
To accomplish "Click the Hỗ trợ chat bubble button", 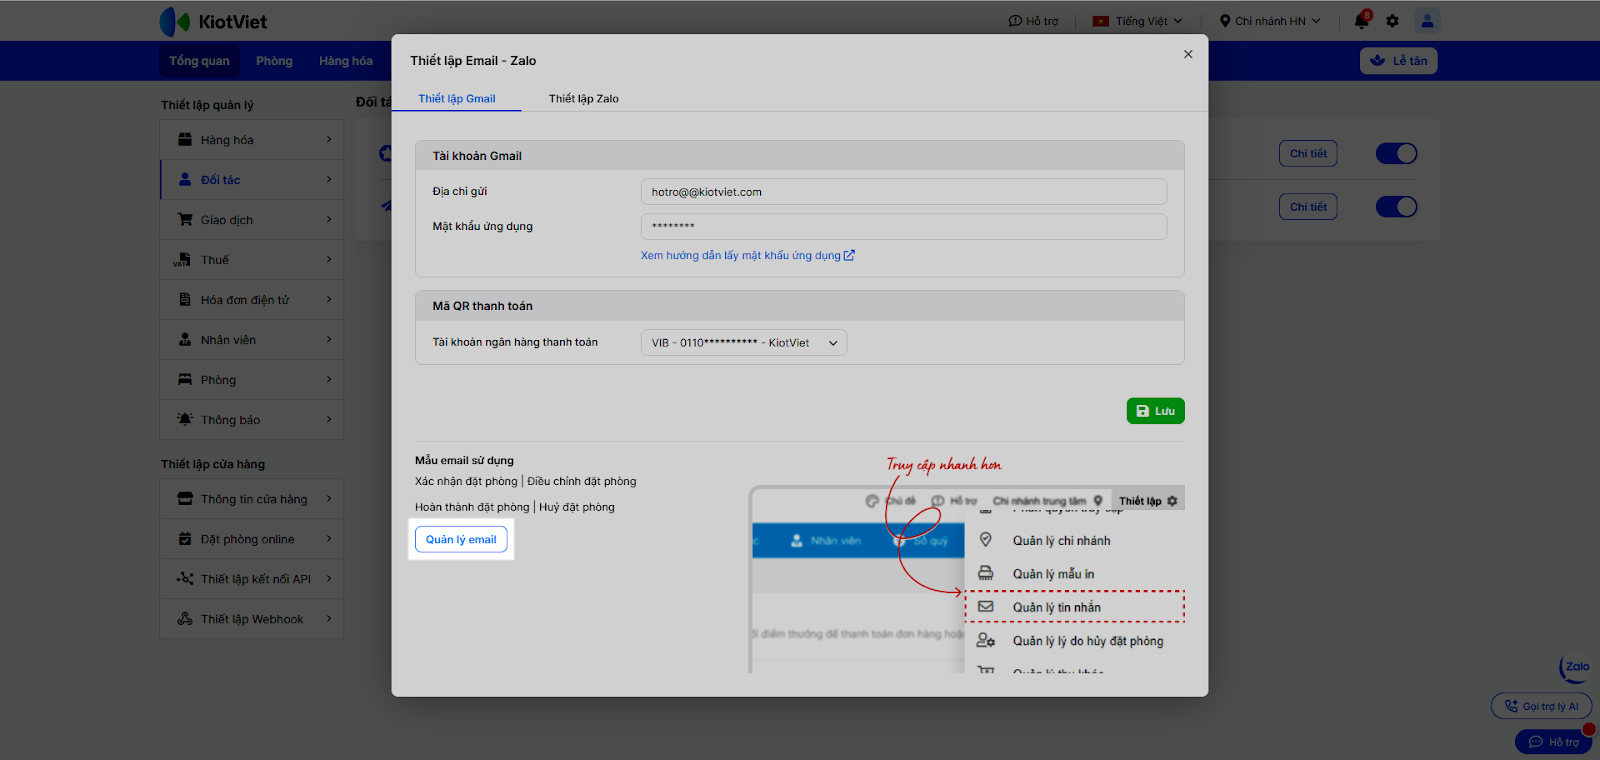I will click(1553, 742).
